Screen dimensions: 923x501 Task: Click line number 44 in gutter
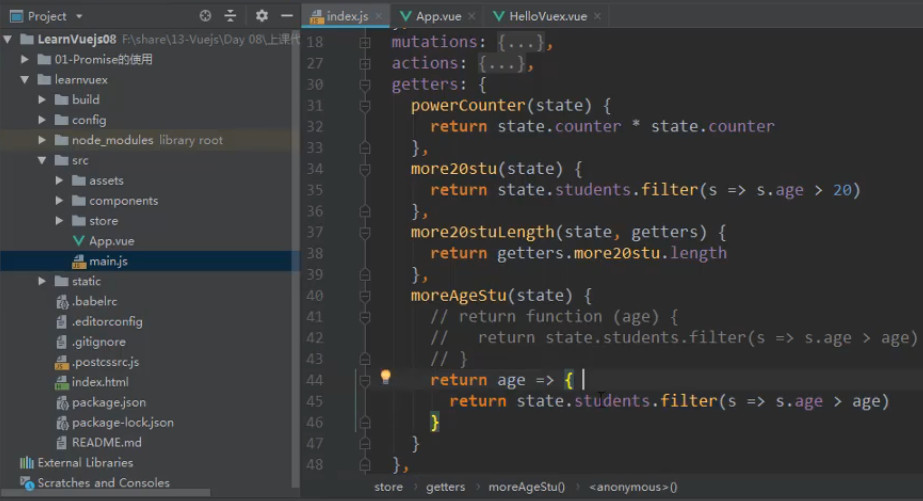pos(315,380)
